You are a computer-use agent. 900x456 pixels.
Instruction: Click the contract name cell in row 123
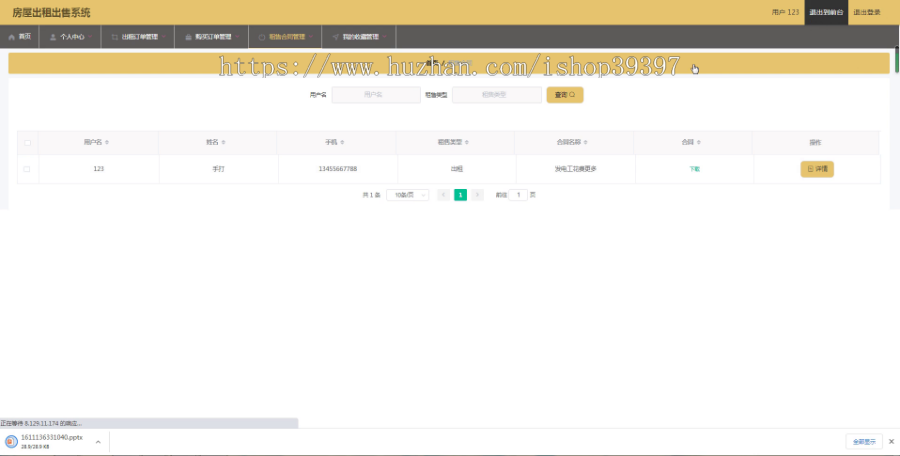[575, 169]
